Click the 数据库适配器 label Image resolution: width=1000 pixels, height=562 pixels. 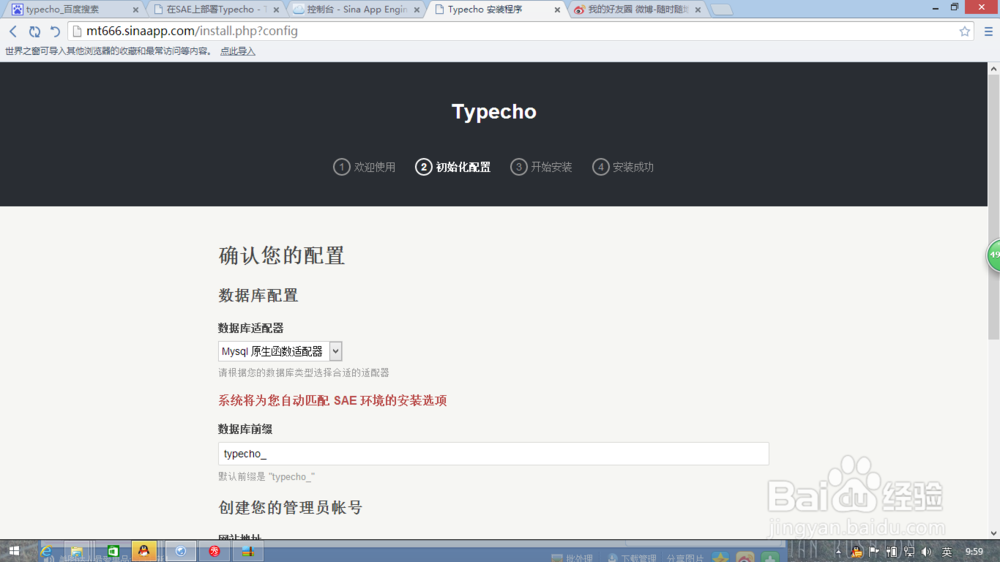tap(251, 329)
